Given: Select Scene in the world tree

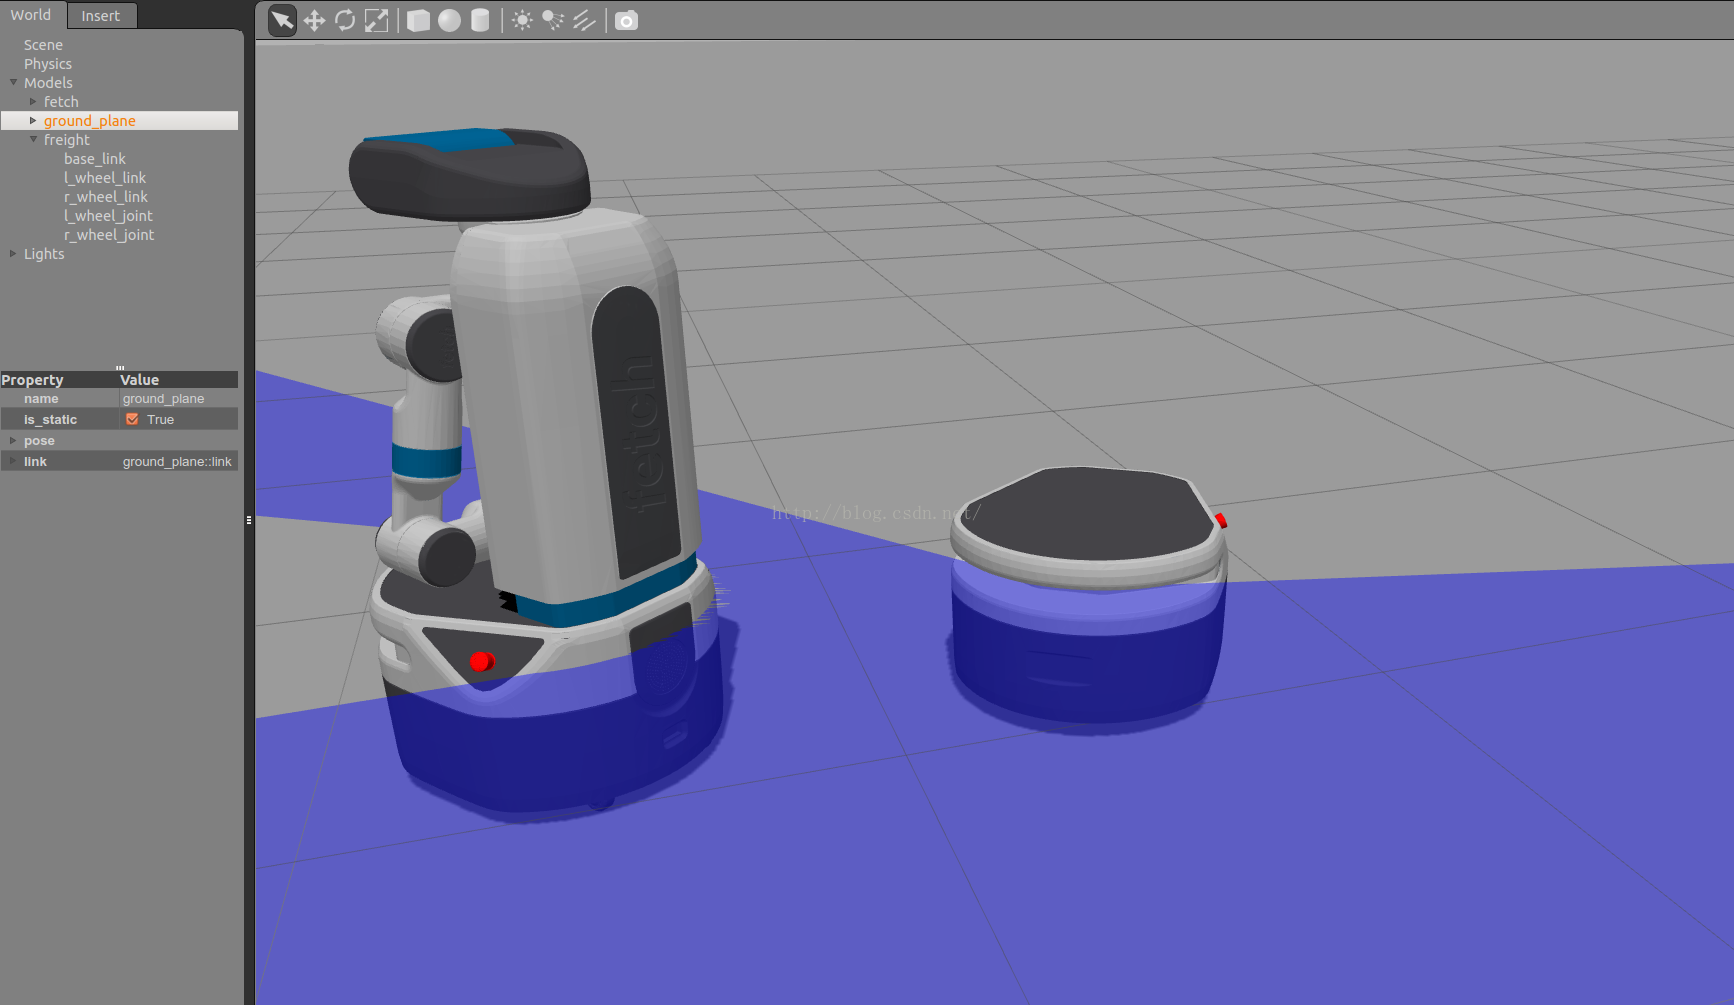Looking at the screenshot, I should [43, 45].
